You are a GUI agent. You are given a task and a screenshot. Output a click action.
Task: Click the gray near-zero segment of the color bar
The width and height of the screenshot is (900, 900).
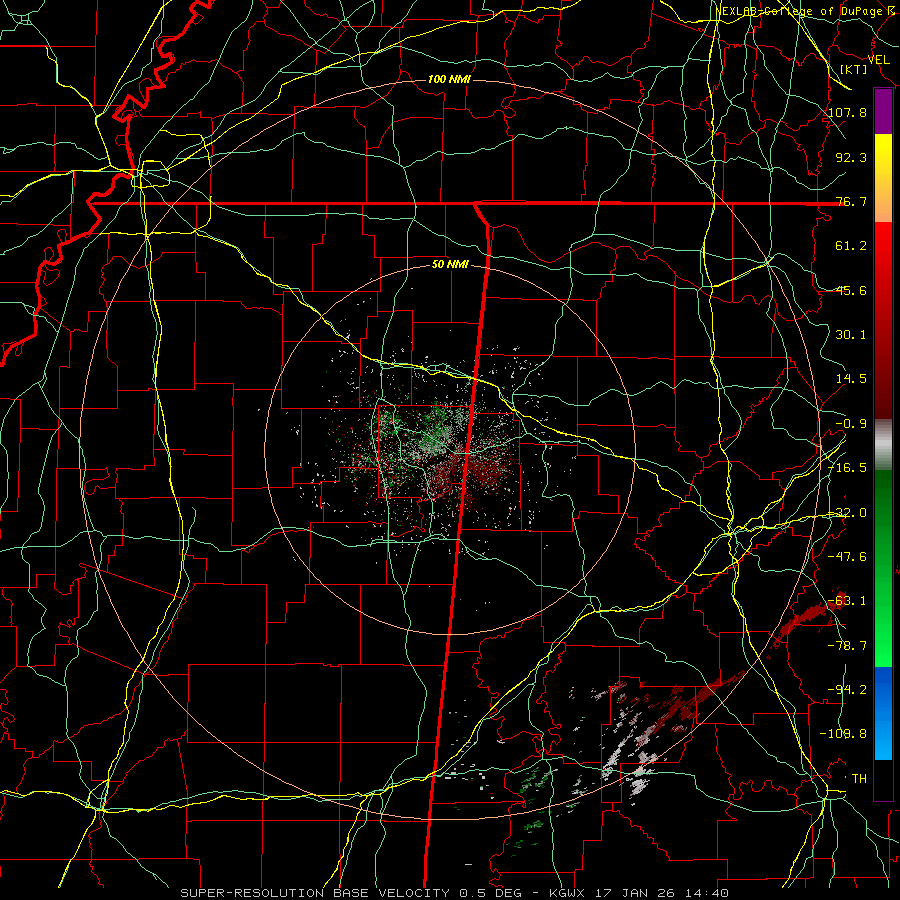pyautogui.click(x=883, y=445)
